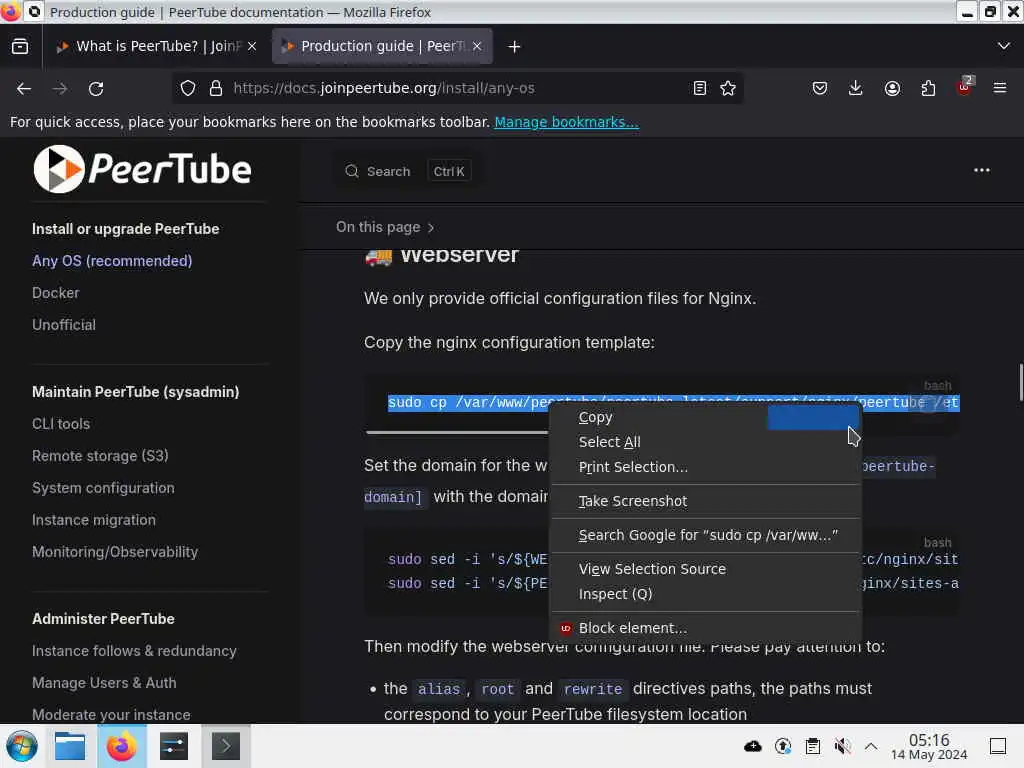Click clipboard tray icon

pos(812,746)
